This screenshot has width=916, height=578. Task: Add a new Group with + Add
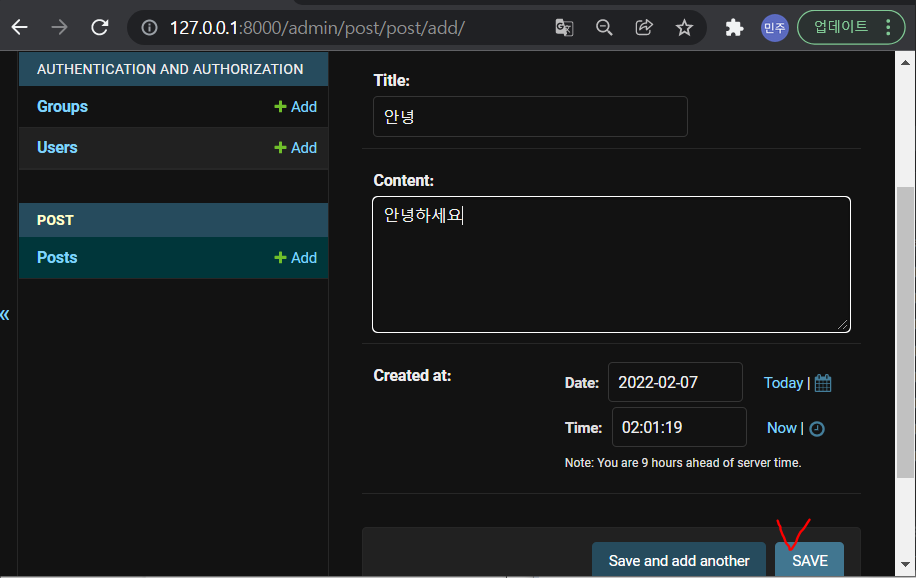click(x=296, y=106)
